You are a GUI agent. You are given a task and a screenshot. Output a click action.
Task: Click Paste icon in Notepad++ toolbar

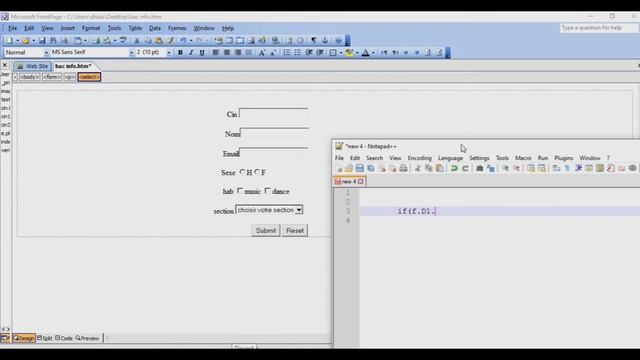click(440, 168)
